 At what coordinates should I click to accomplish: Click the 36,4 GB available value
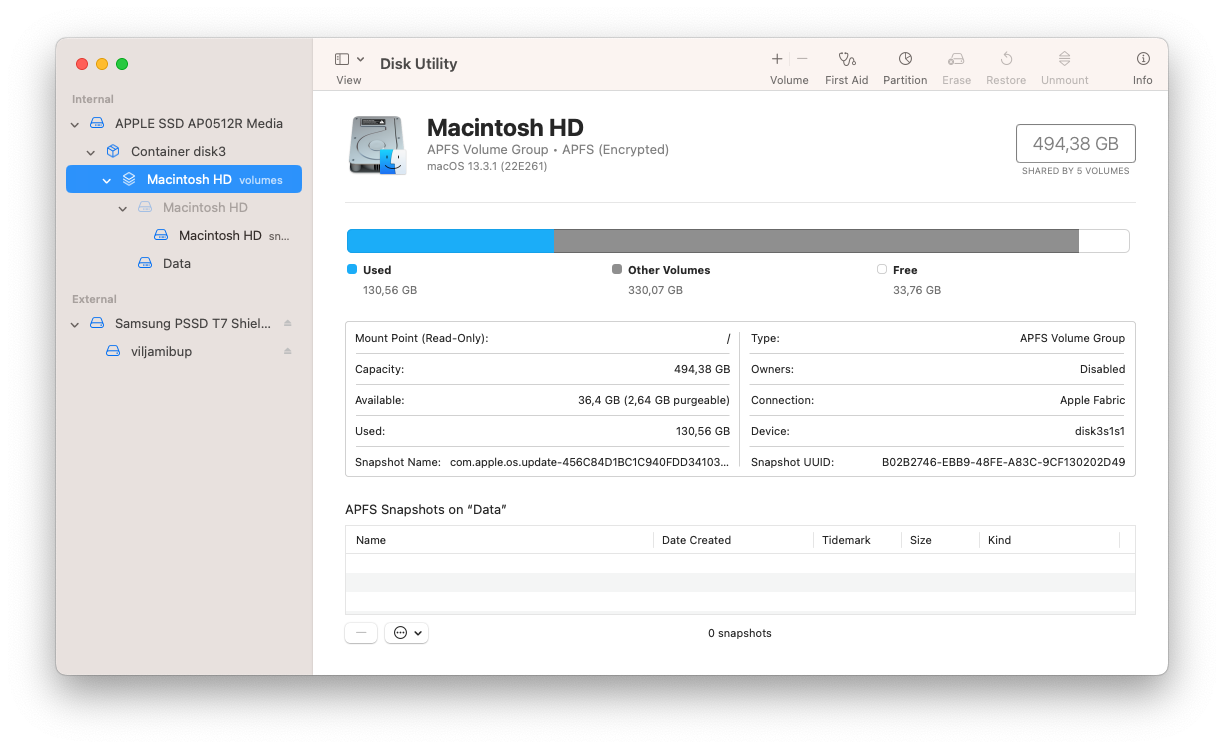(x=654, y=401)
